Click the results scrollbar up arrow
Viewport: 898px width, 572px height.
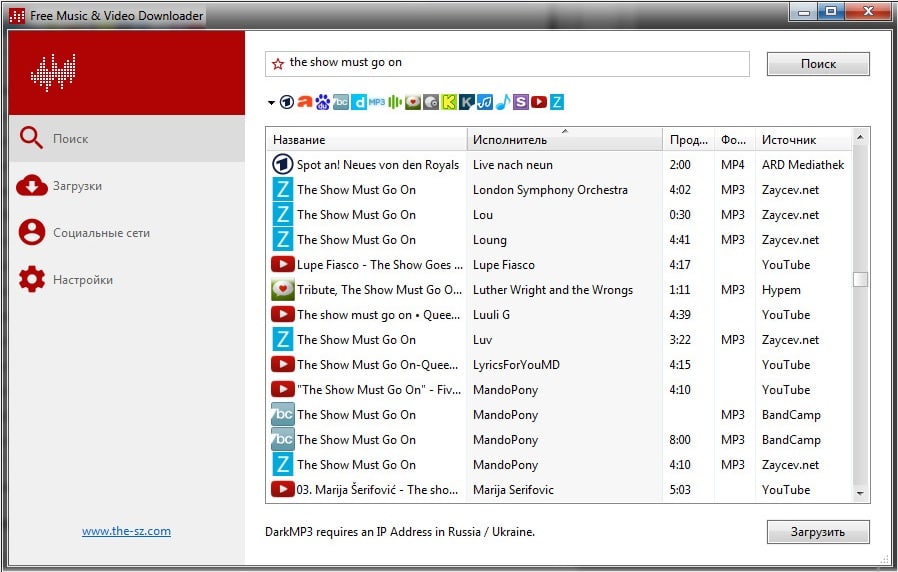pyautogui.click(x=860, y=137)
